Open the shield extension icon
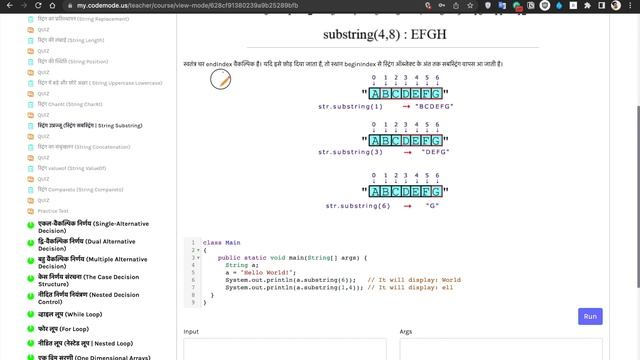 click(488, 6)
